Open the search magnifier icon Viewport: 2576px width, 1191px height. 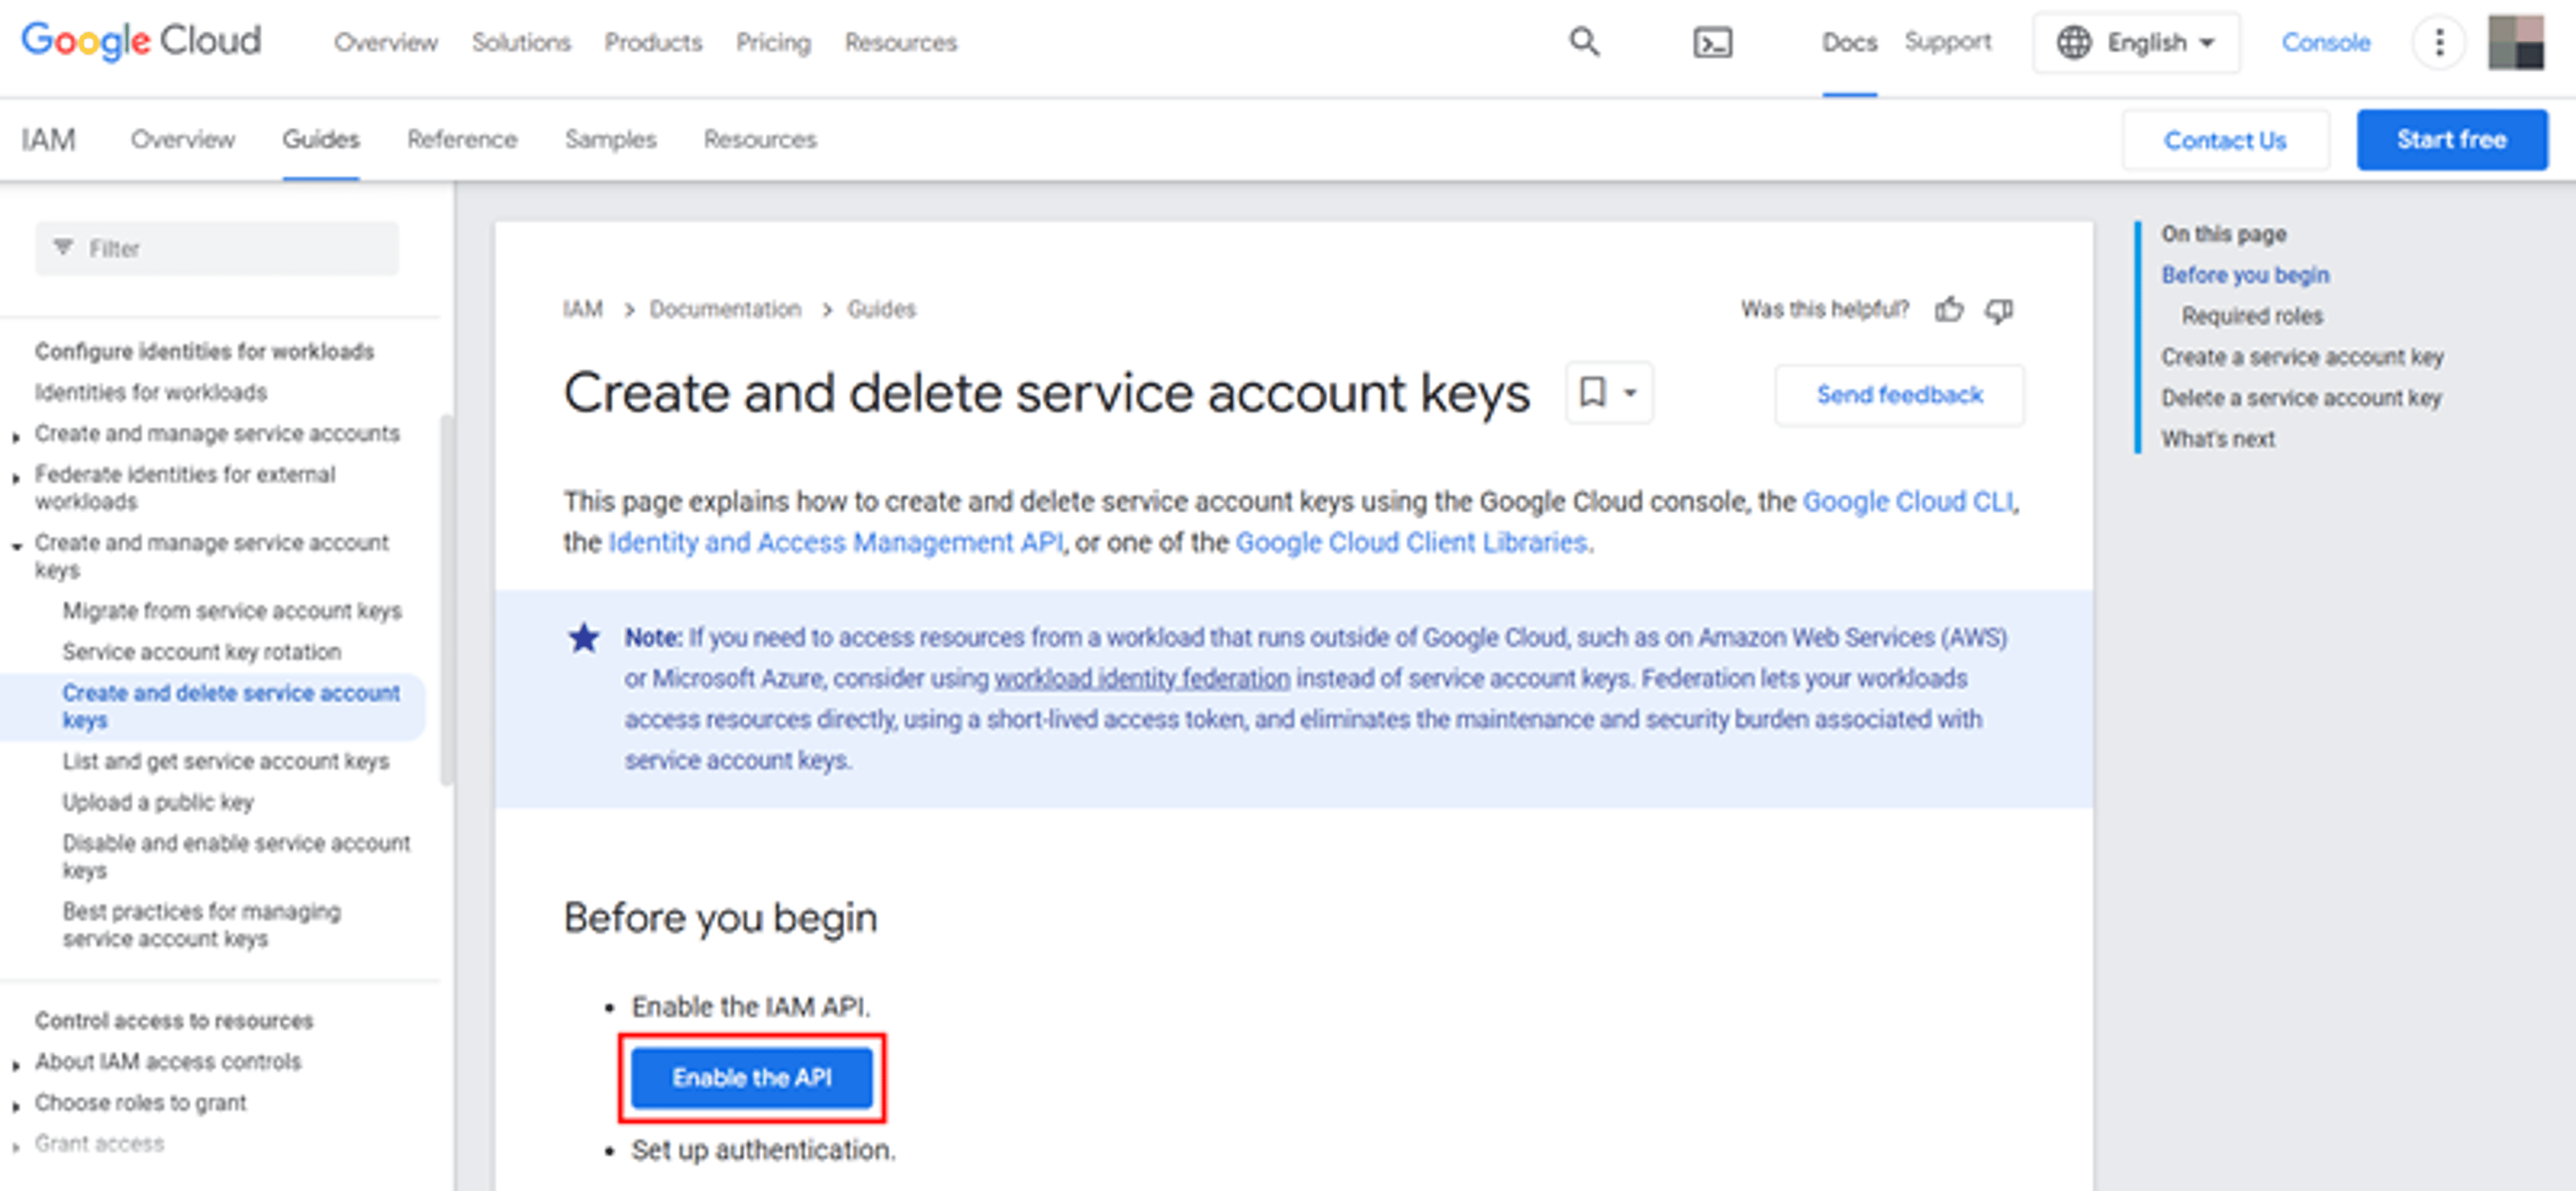click(1584, 42)
